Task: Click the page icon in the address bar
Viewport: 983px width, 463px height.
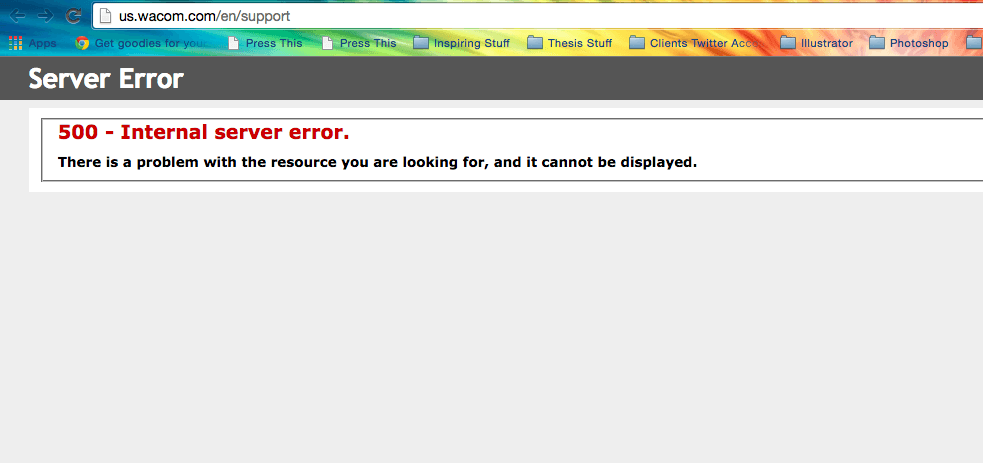Action: point(105,17)
